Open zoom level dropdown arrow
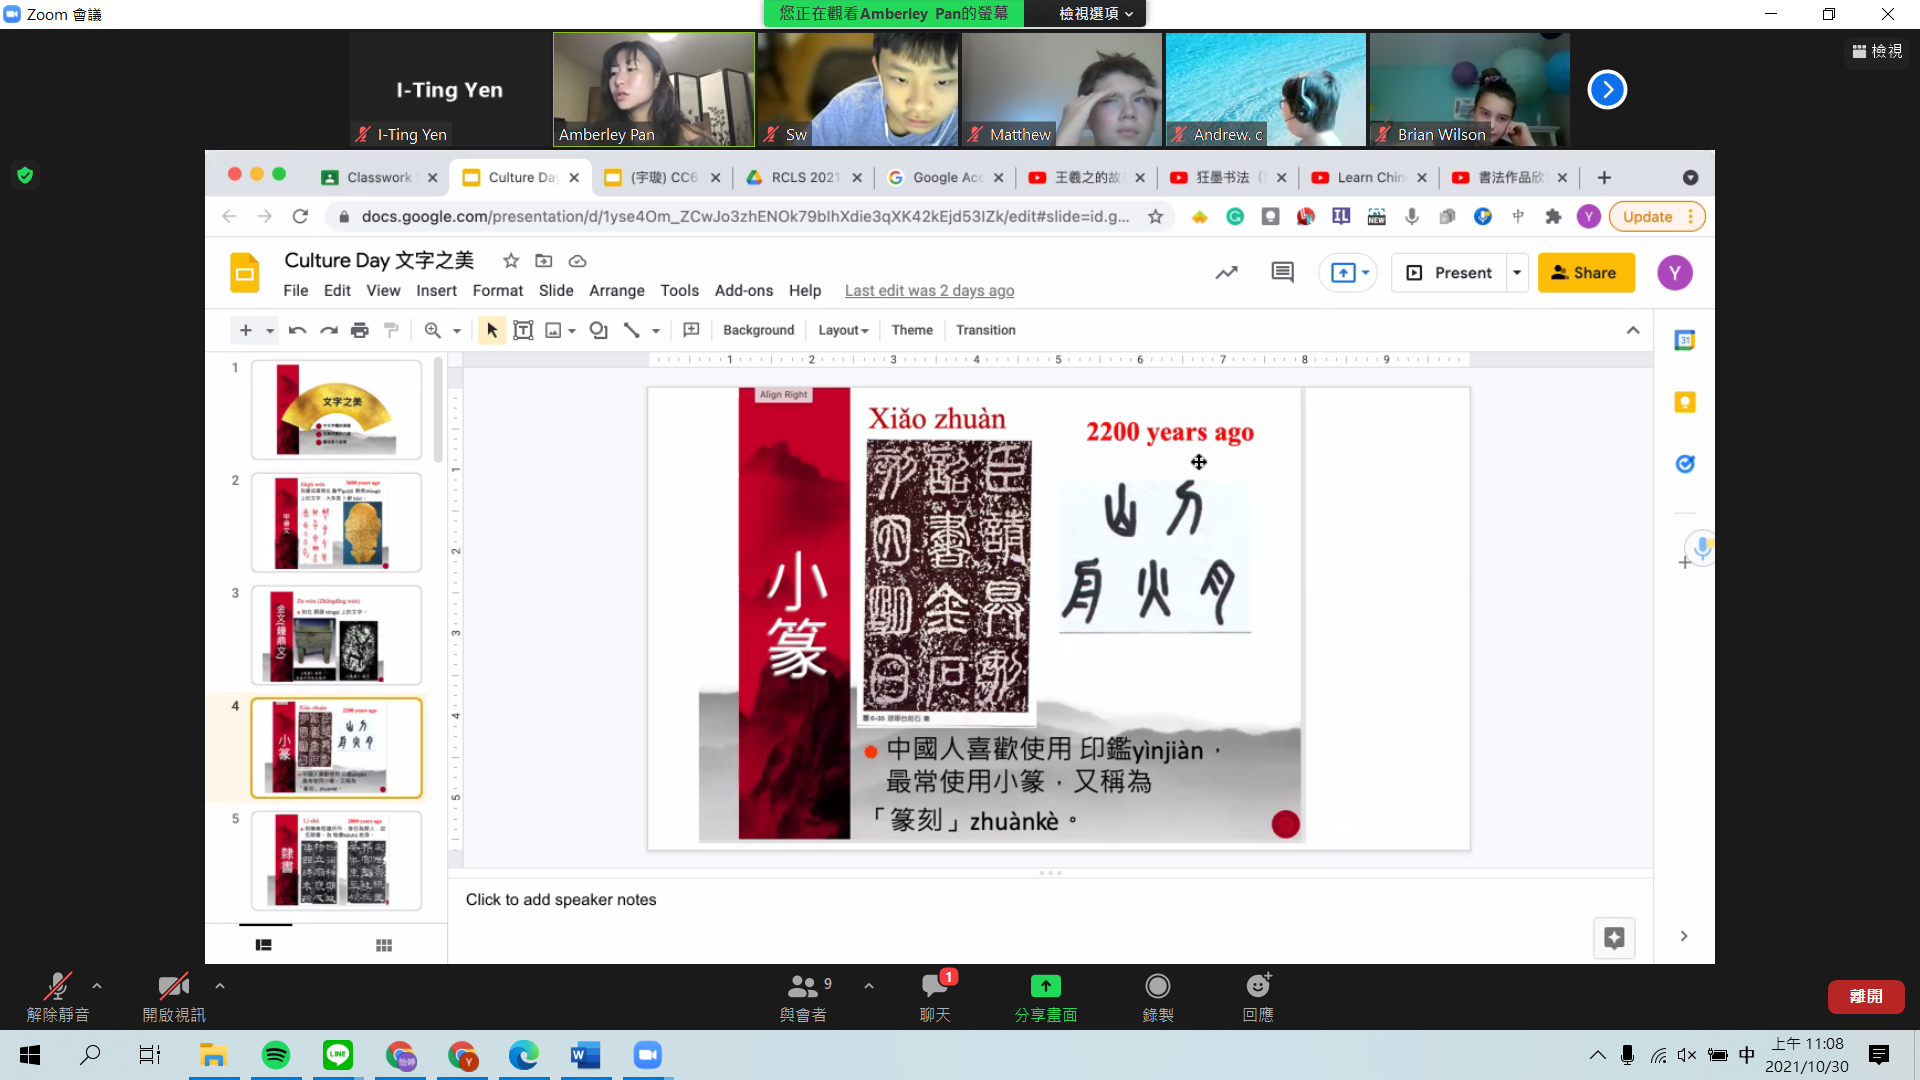Image resolution: width=1920 pixels, height=1080 pixels. tap(457, 330)
